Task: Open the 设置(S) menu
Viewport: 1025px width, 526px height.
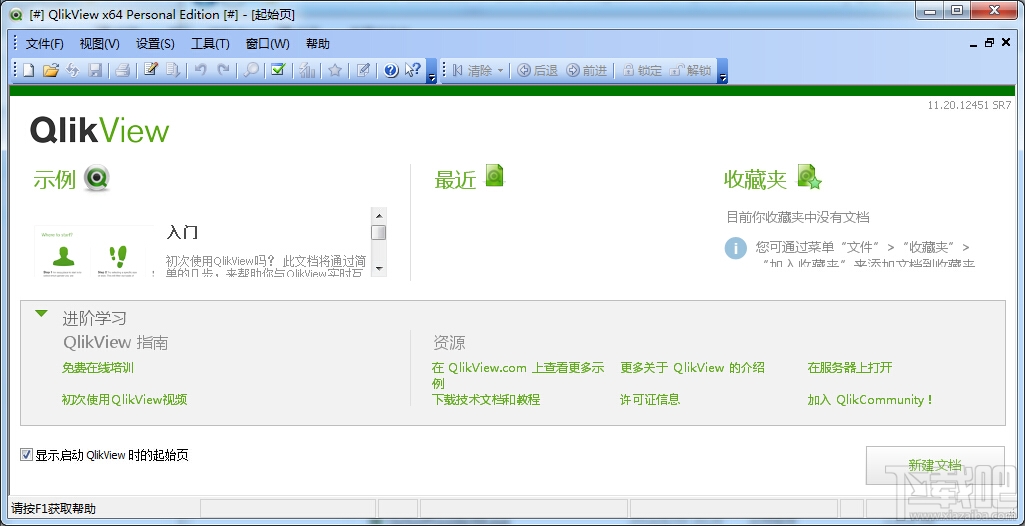Action: point(155,44)
